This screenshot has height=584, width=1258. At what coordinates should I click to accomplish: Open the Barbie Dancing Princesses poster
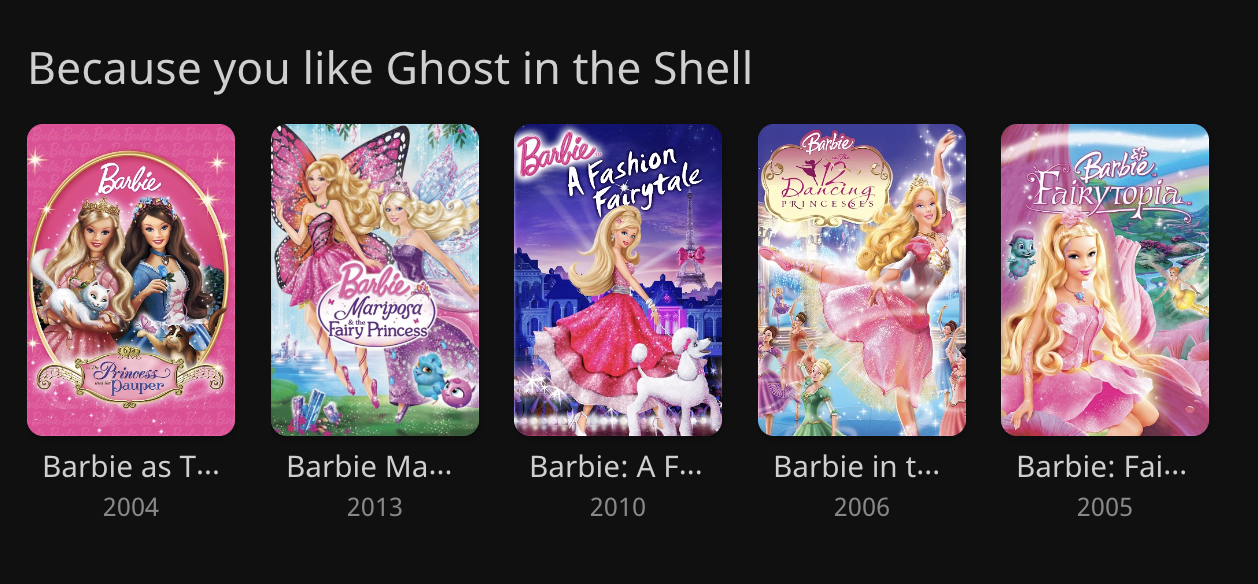[x=862, y=280]
